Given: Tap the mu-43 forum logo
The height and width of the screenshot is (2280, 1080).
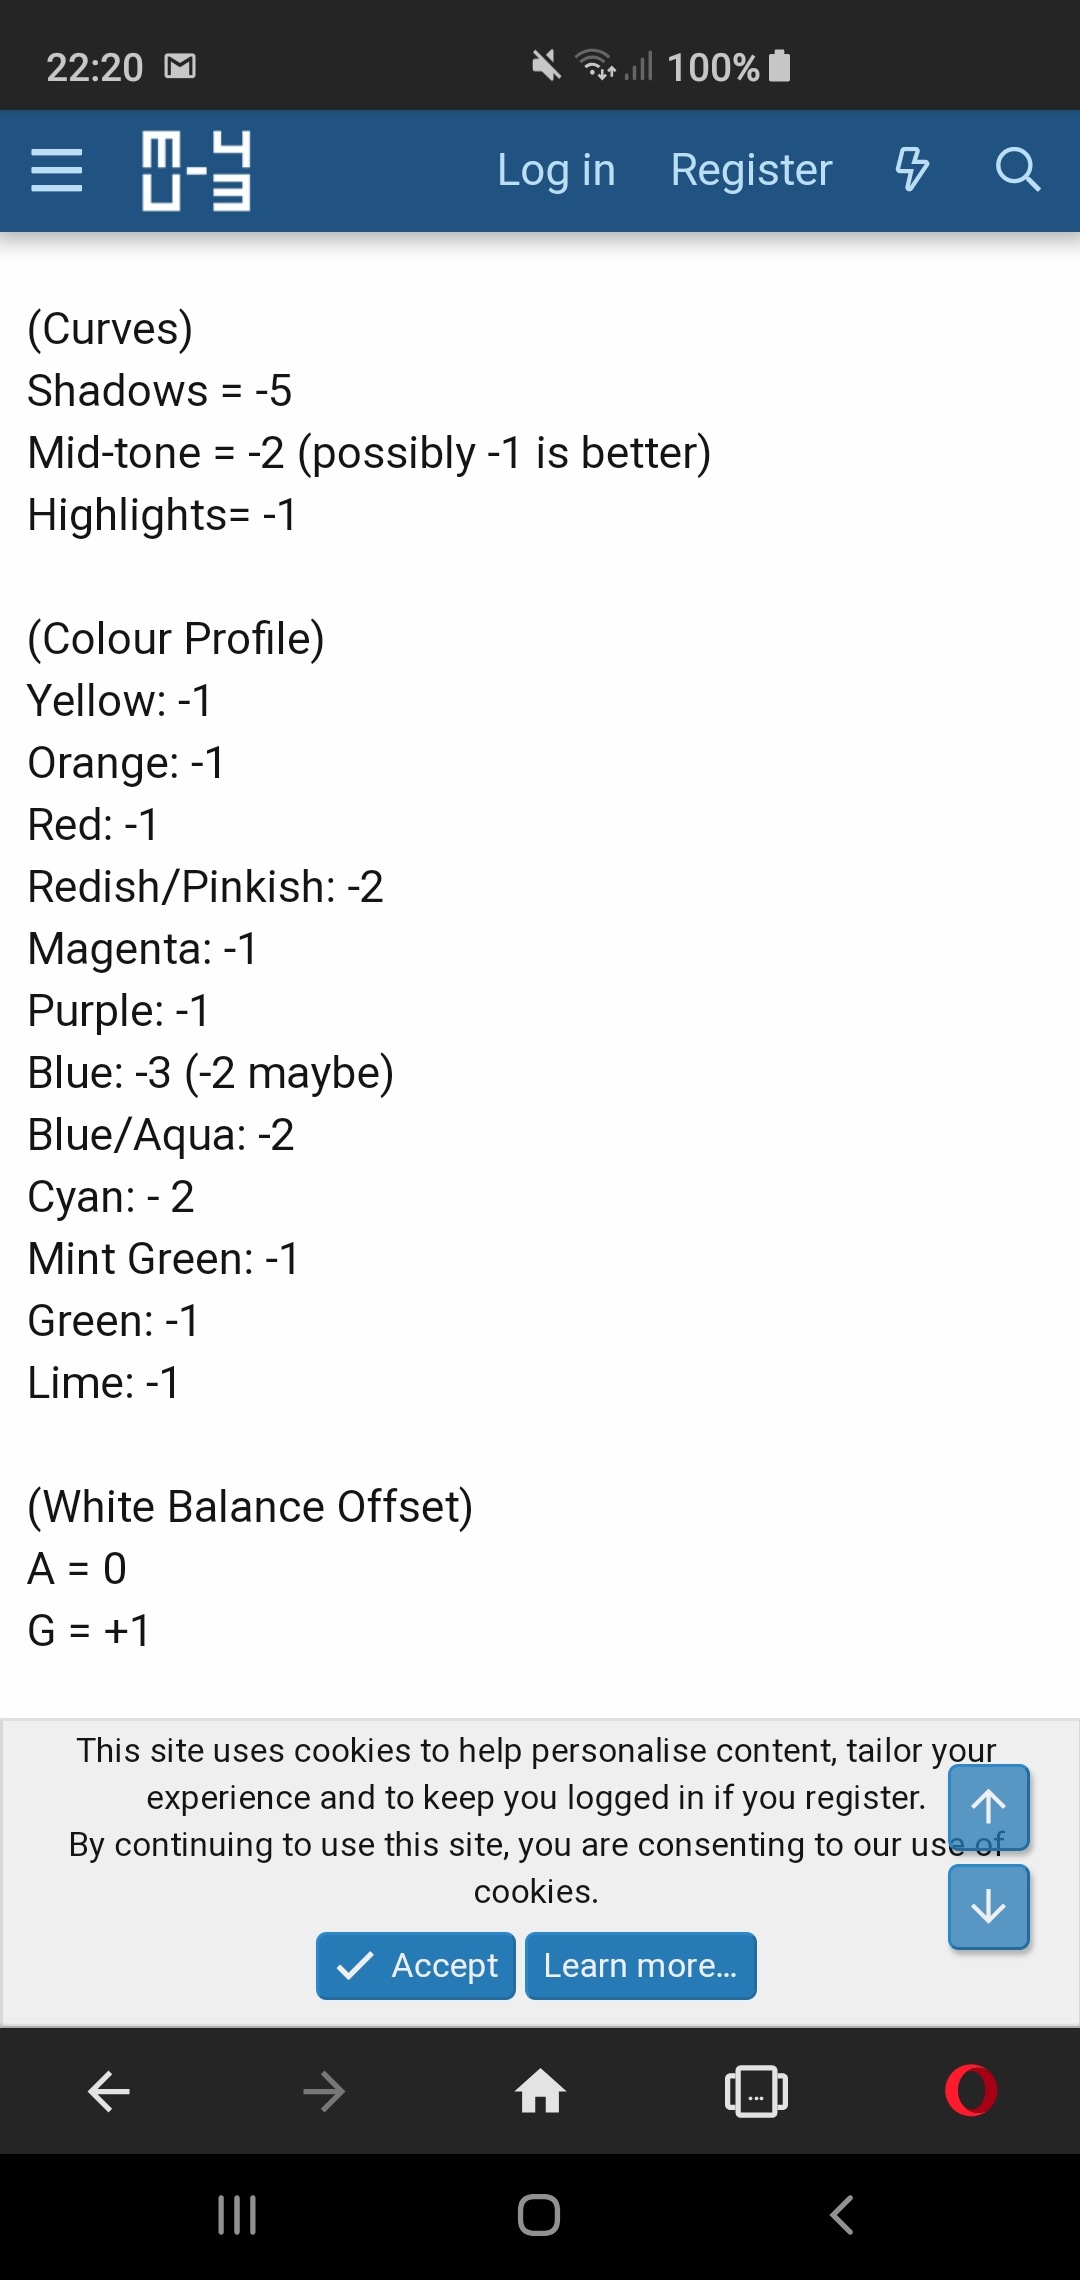Looking at the screenshot, I should click(x=196, y=170).
